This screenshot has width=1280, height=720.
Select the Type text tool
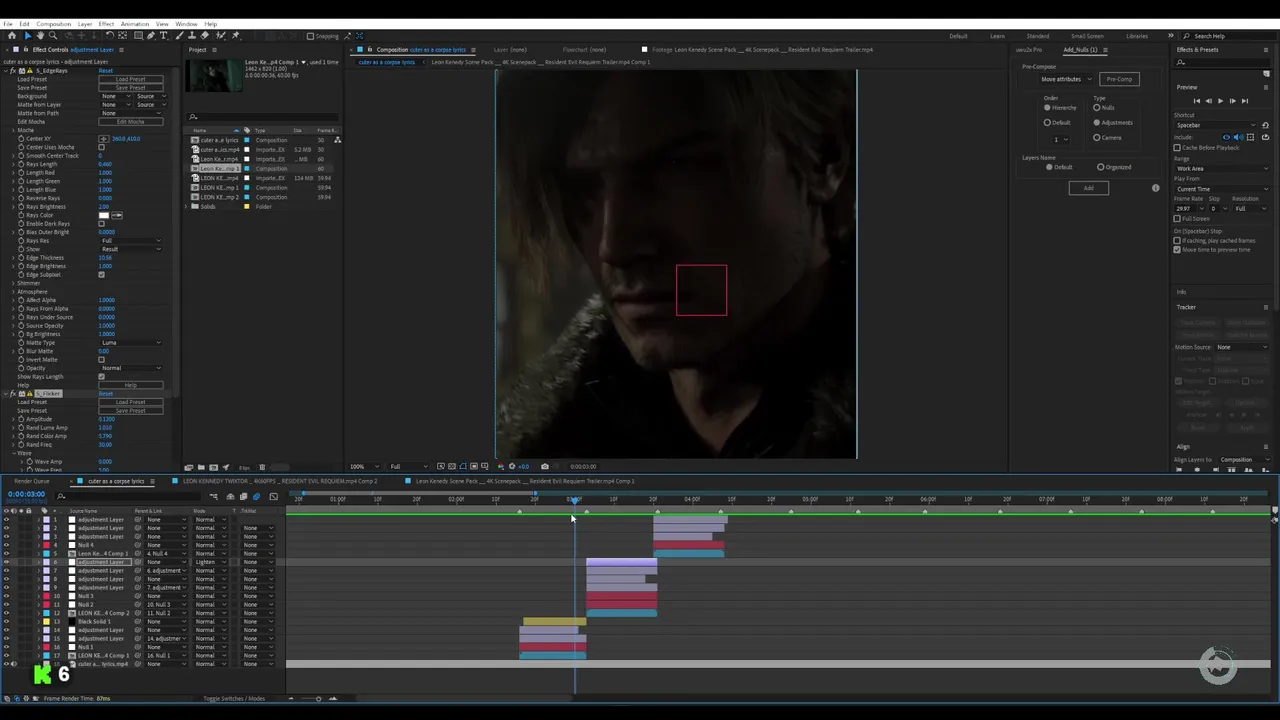164,35
